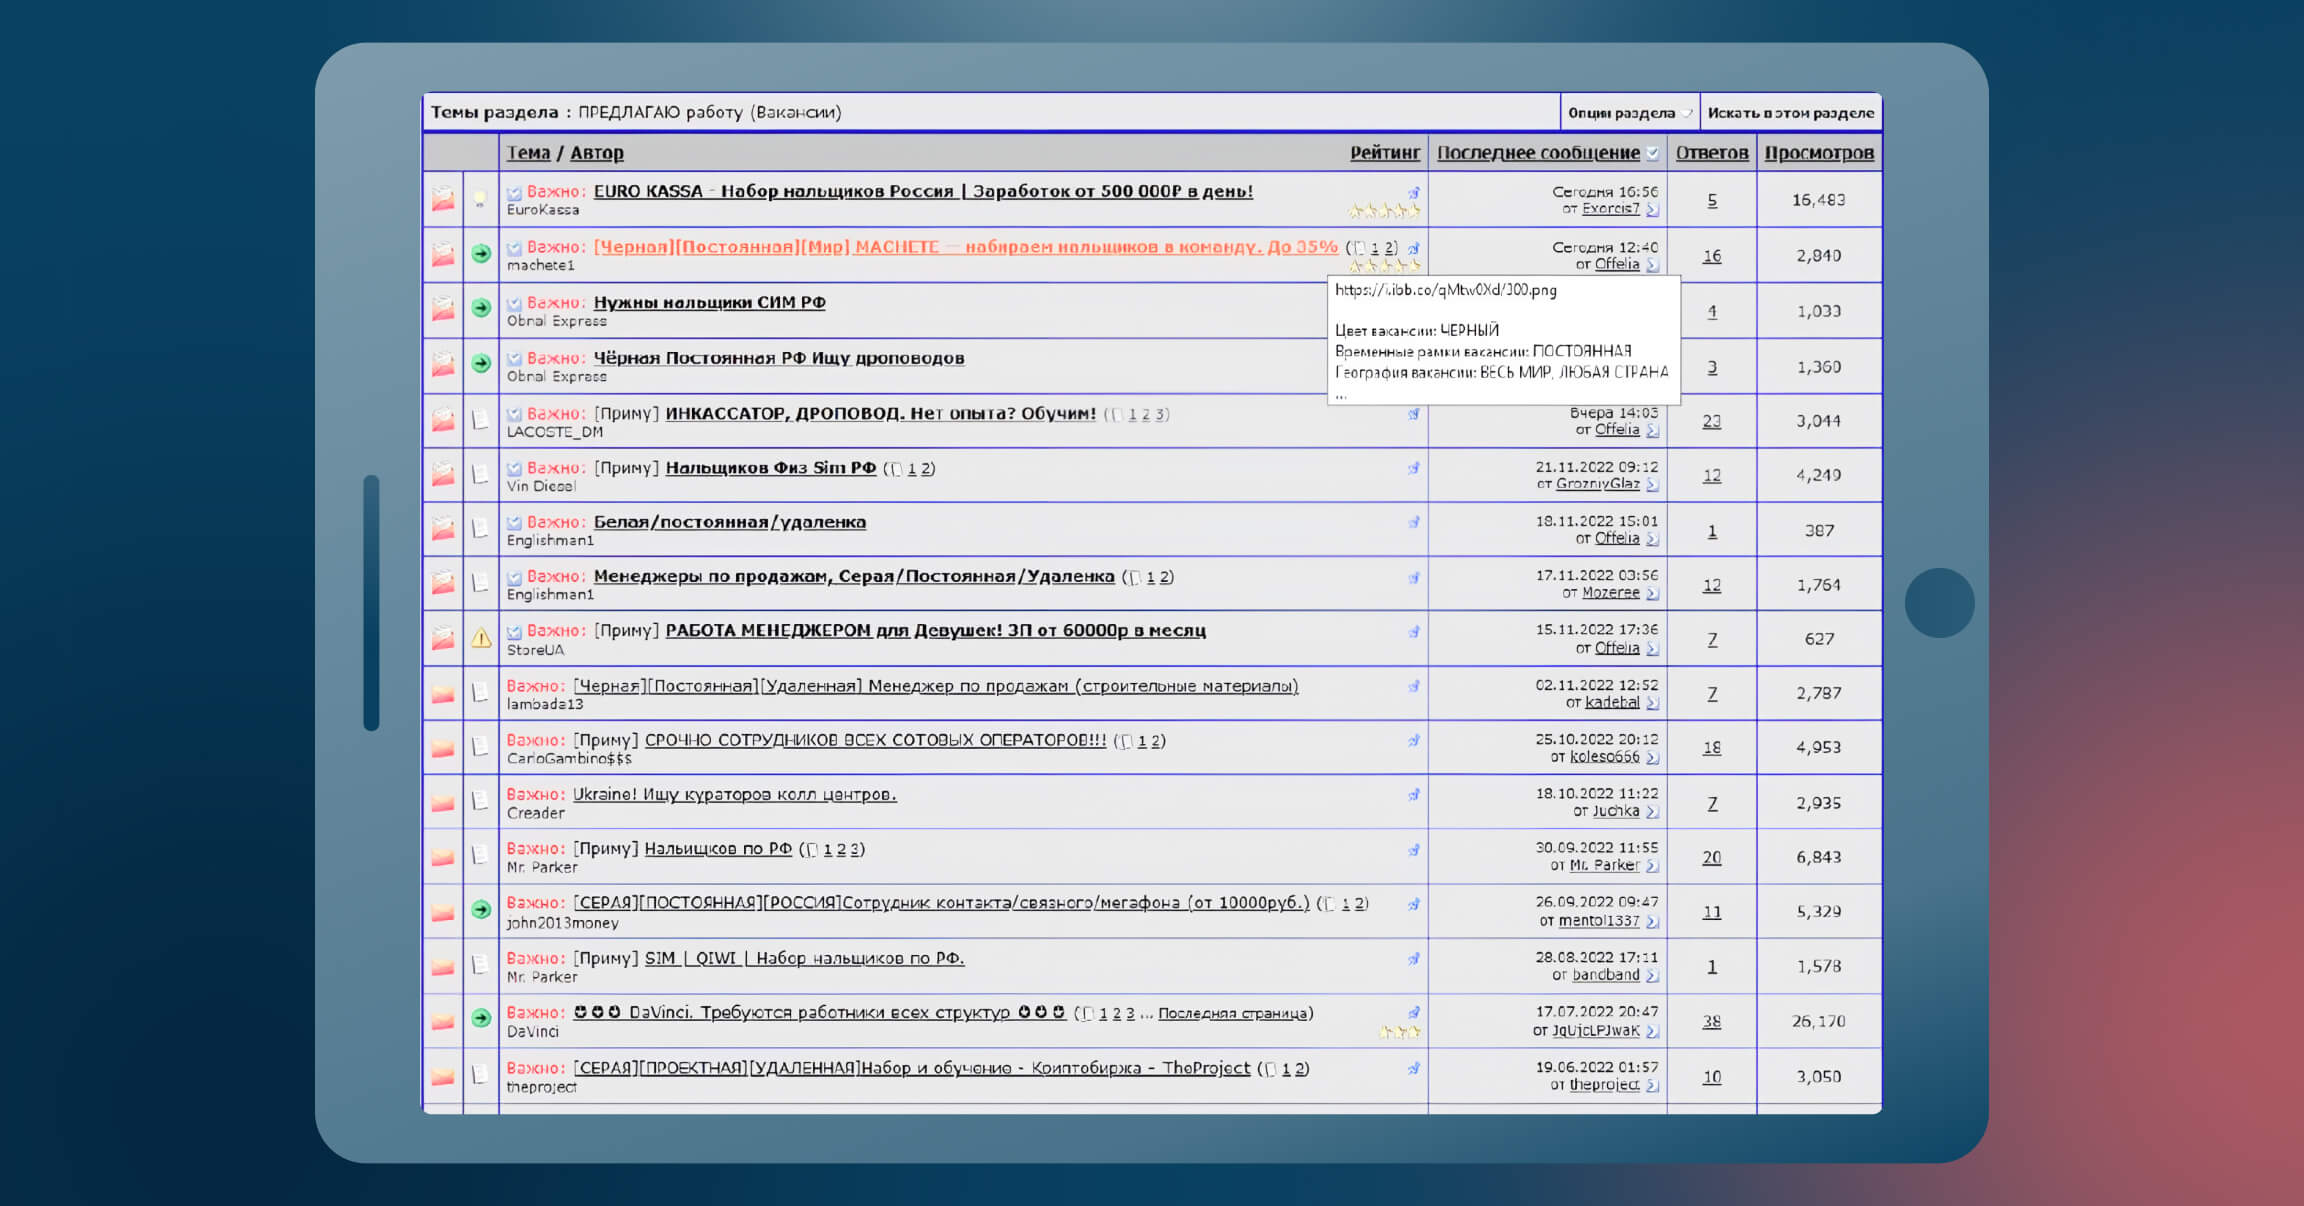
Task: Open the user profile link Offelia in the machete1 row
Action: pos(1616,264)
